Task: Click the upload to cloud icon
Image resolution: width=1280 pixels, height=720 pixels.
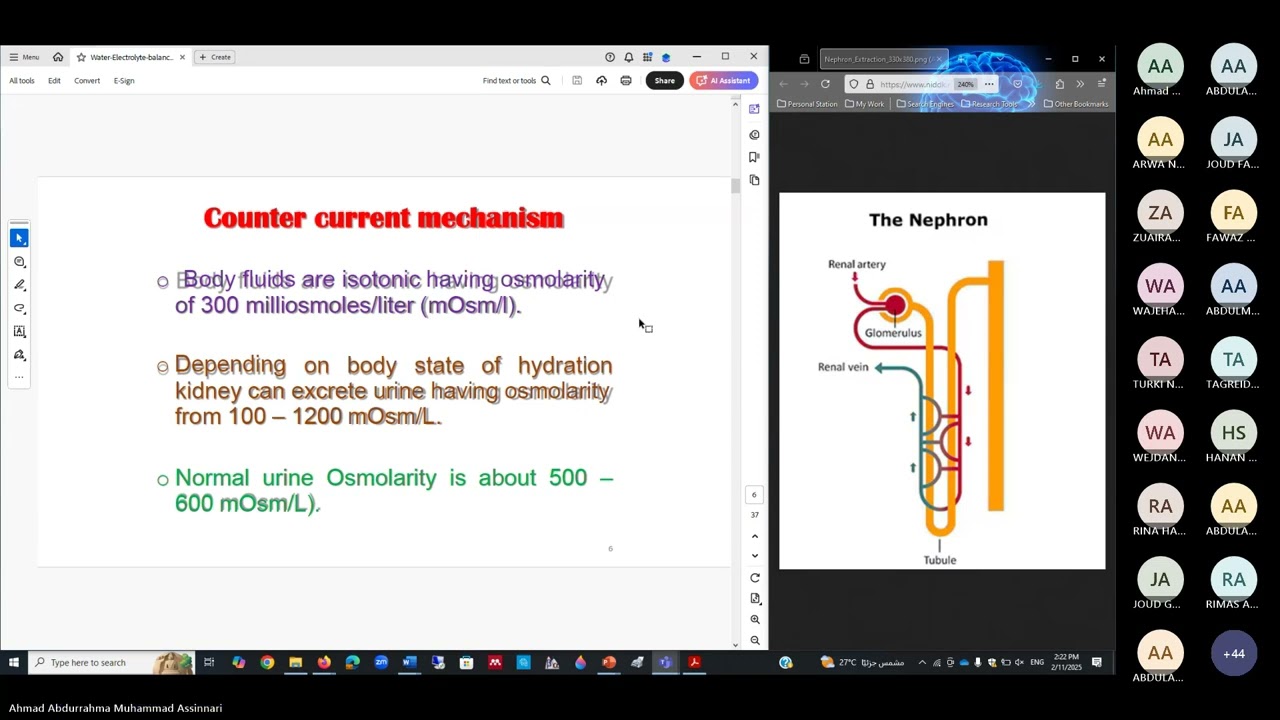Action: click(x=601, y=81)
